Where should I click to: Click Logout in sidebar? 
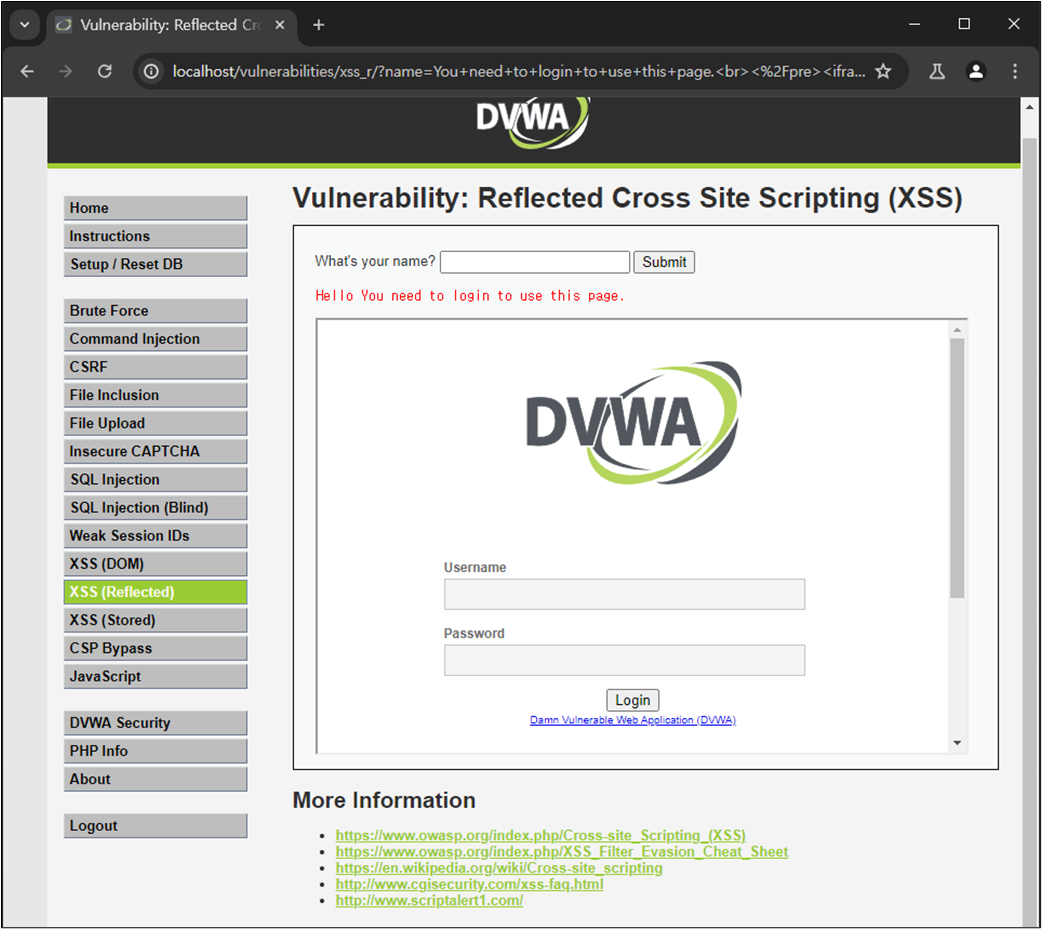(x=156, y=825)
